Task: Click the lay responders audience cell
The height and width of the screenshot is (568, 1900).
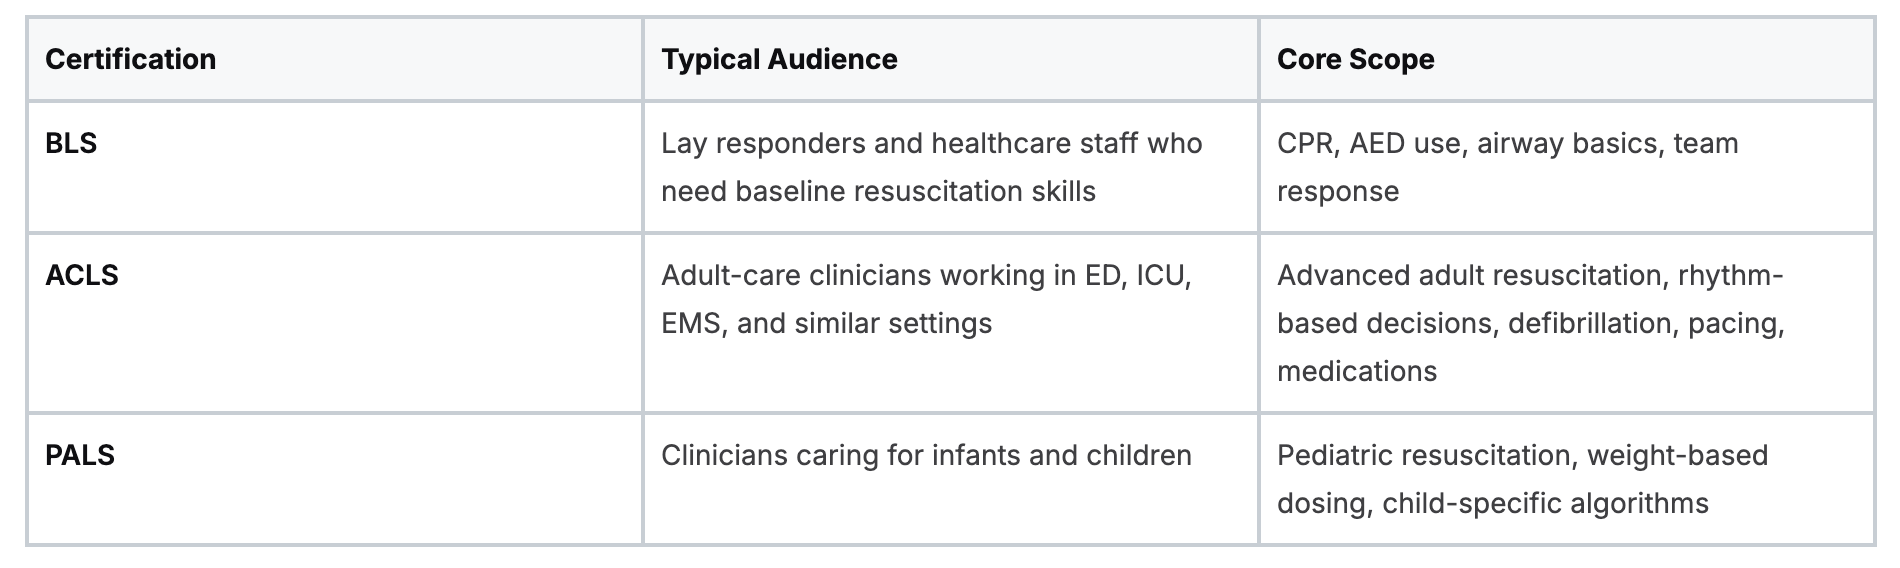Action: pyautogui.click(x=950, y=167)
